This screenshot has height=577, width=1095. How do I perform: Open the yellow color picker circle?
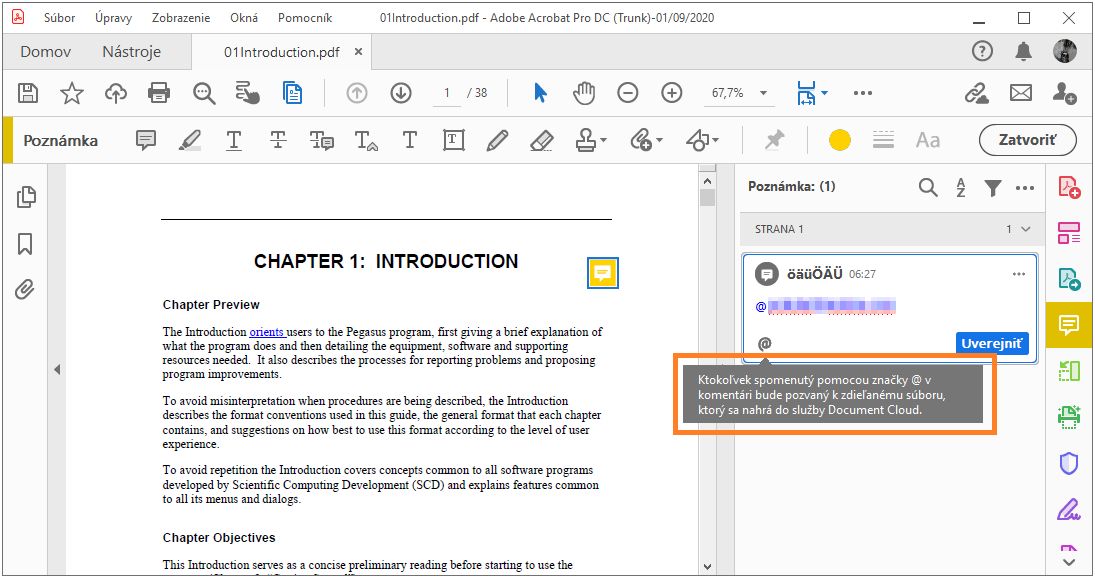click(x=840, y=141)
